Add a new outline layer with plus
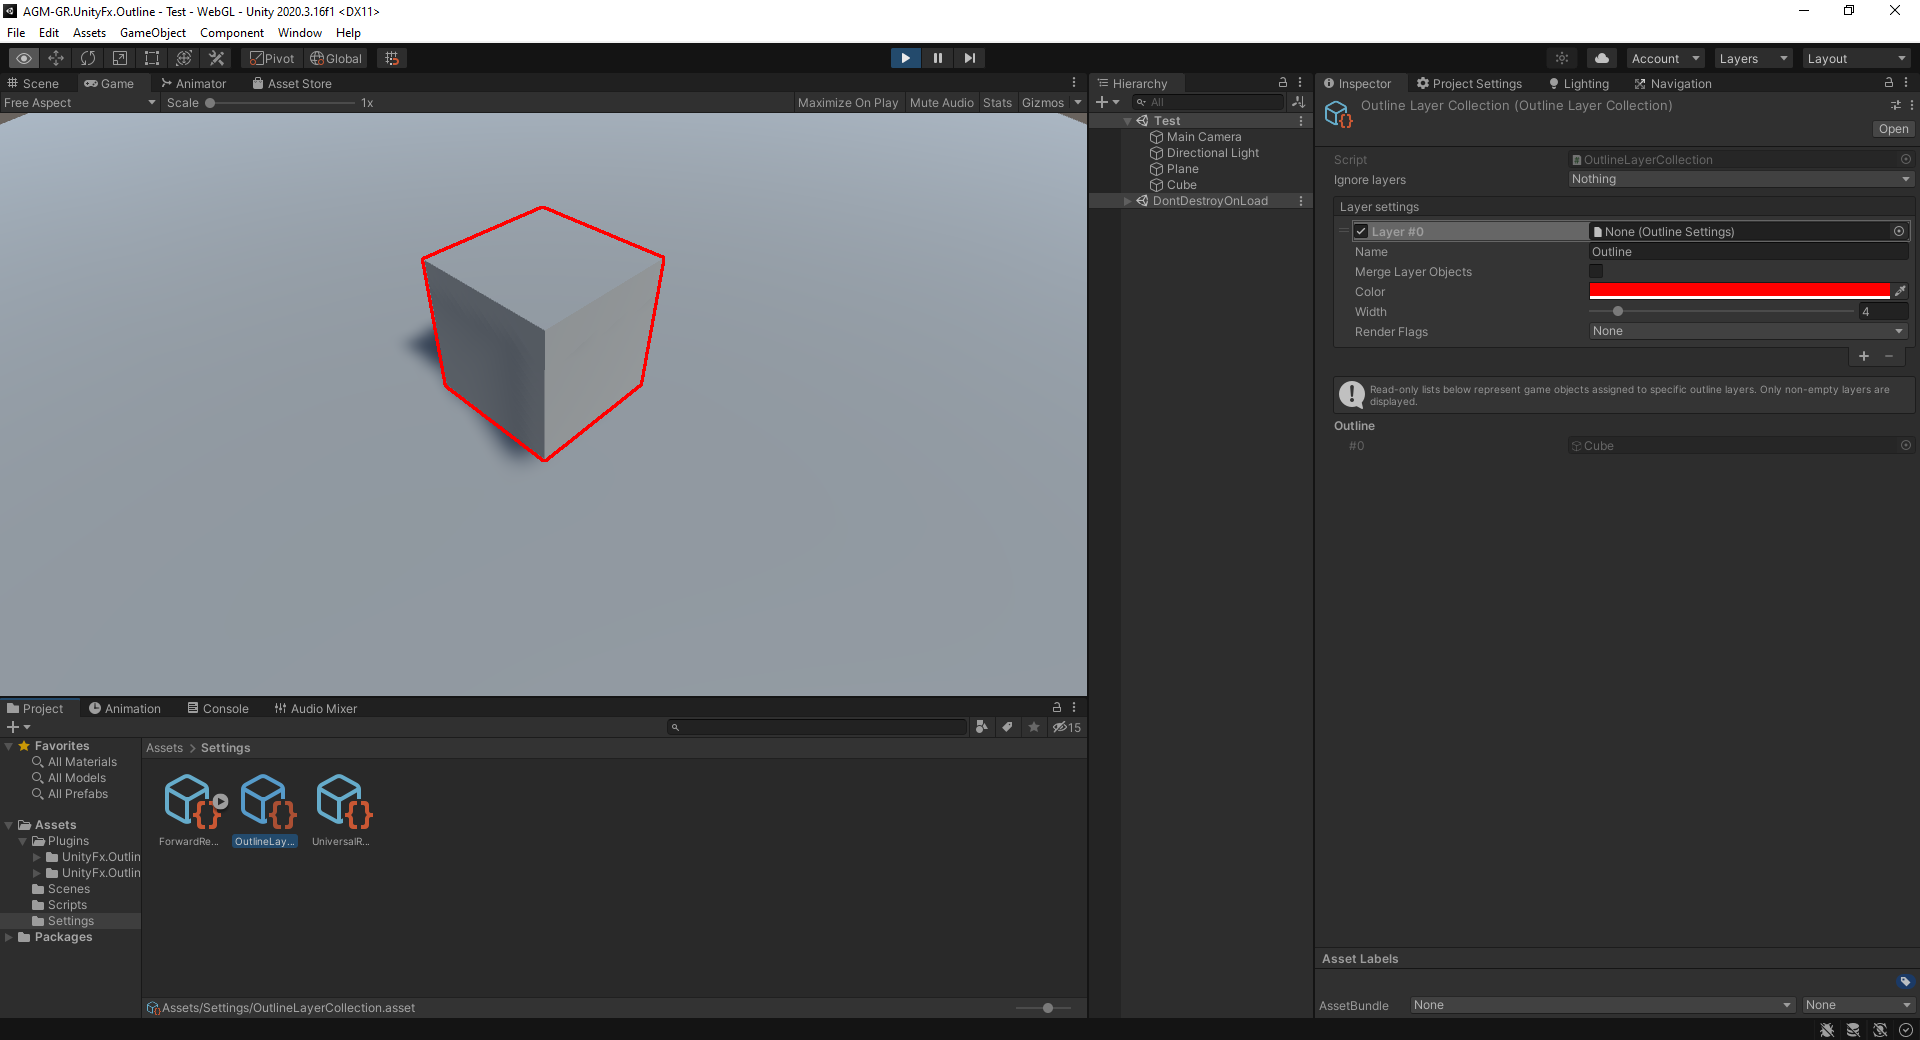1920x1040 pixels. (1863, 356)
